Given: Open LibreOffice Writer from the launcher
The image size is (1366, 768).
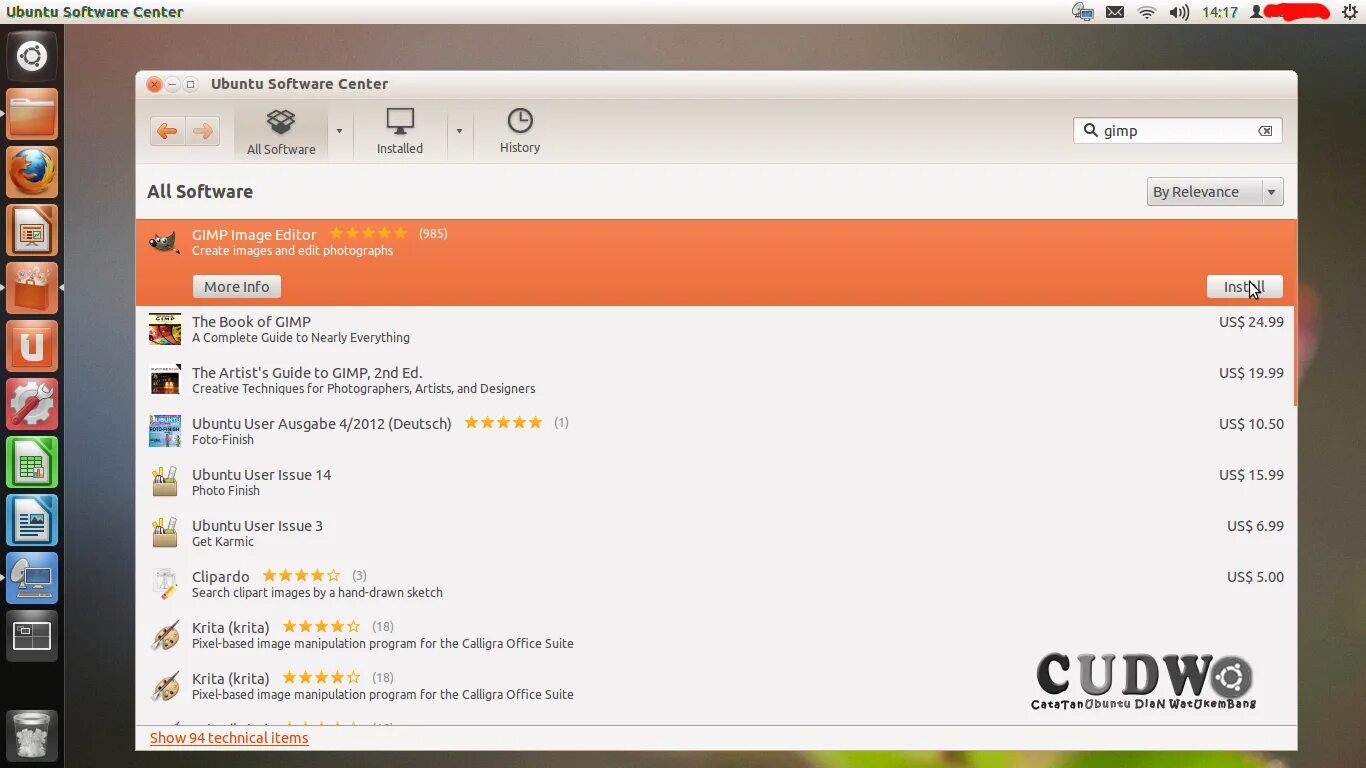Looking at the screenshot, I should (x=32, y=520).
